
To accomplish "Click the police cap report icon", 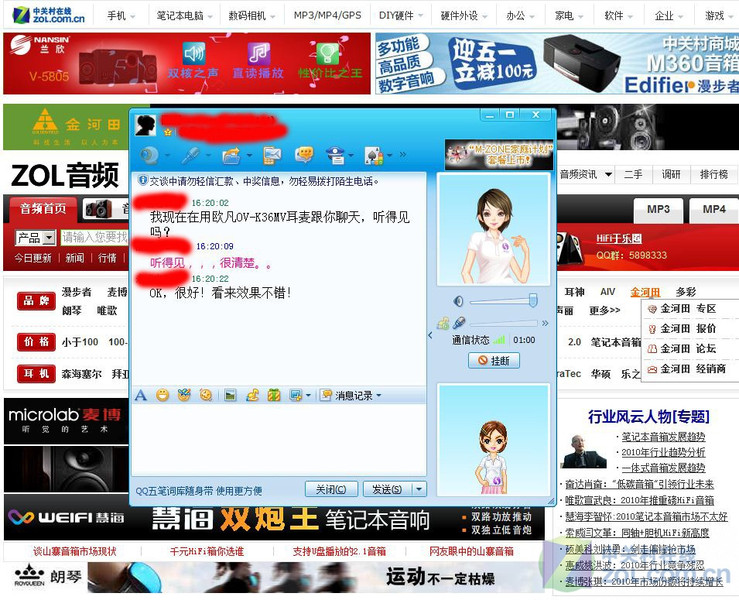I will 336,155.
